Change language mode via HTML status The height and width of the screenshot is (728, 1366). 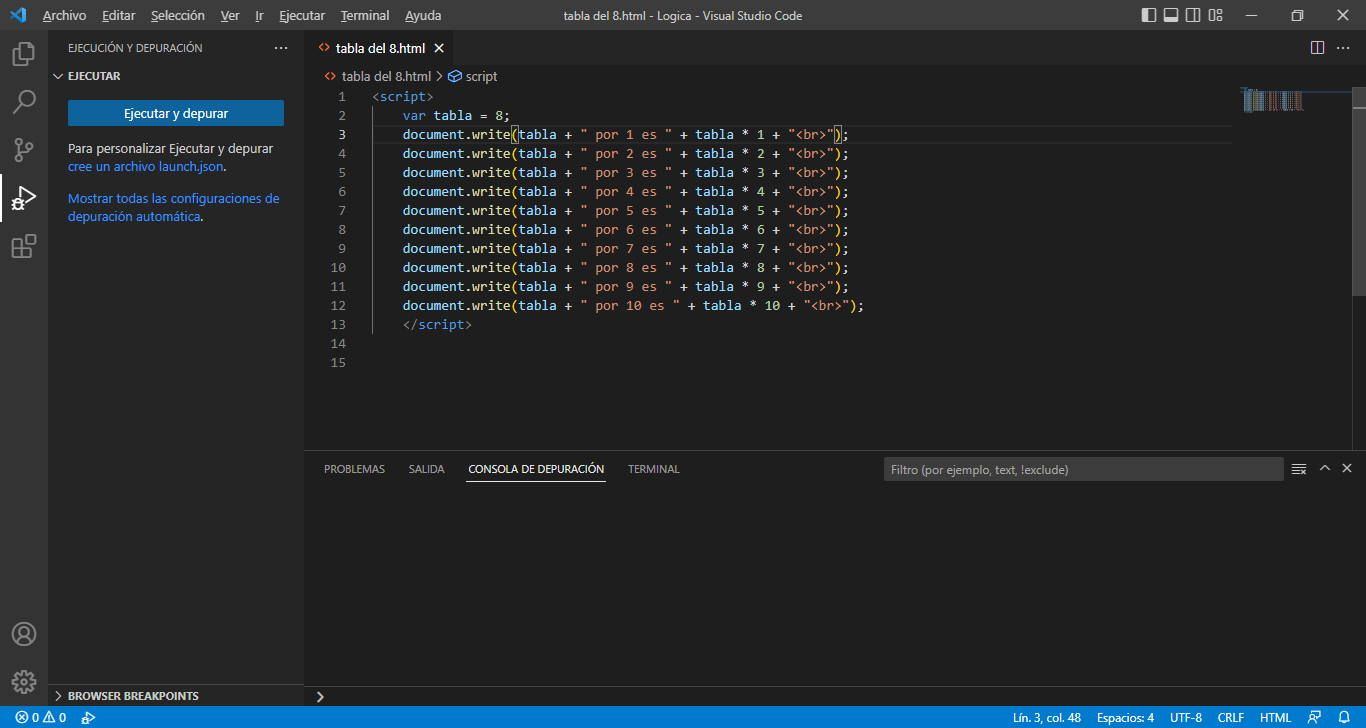(x=1275, y=718)
